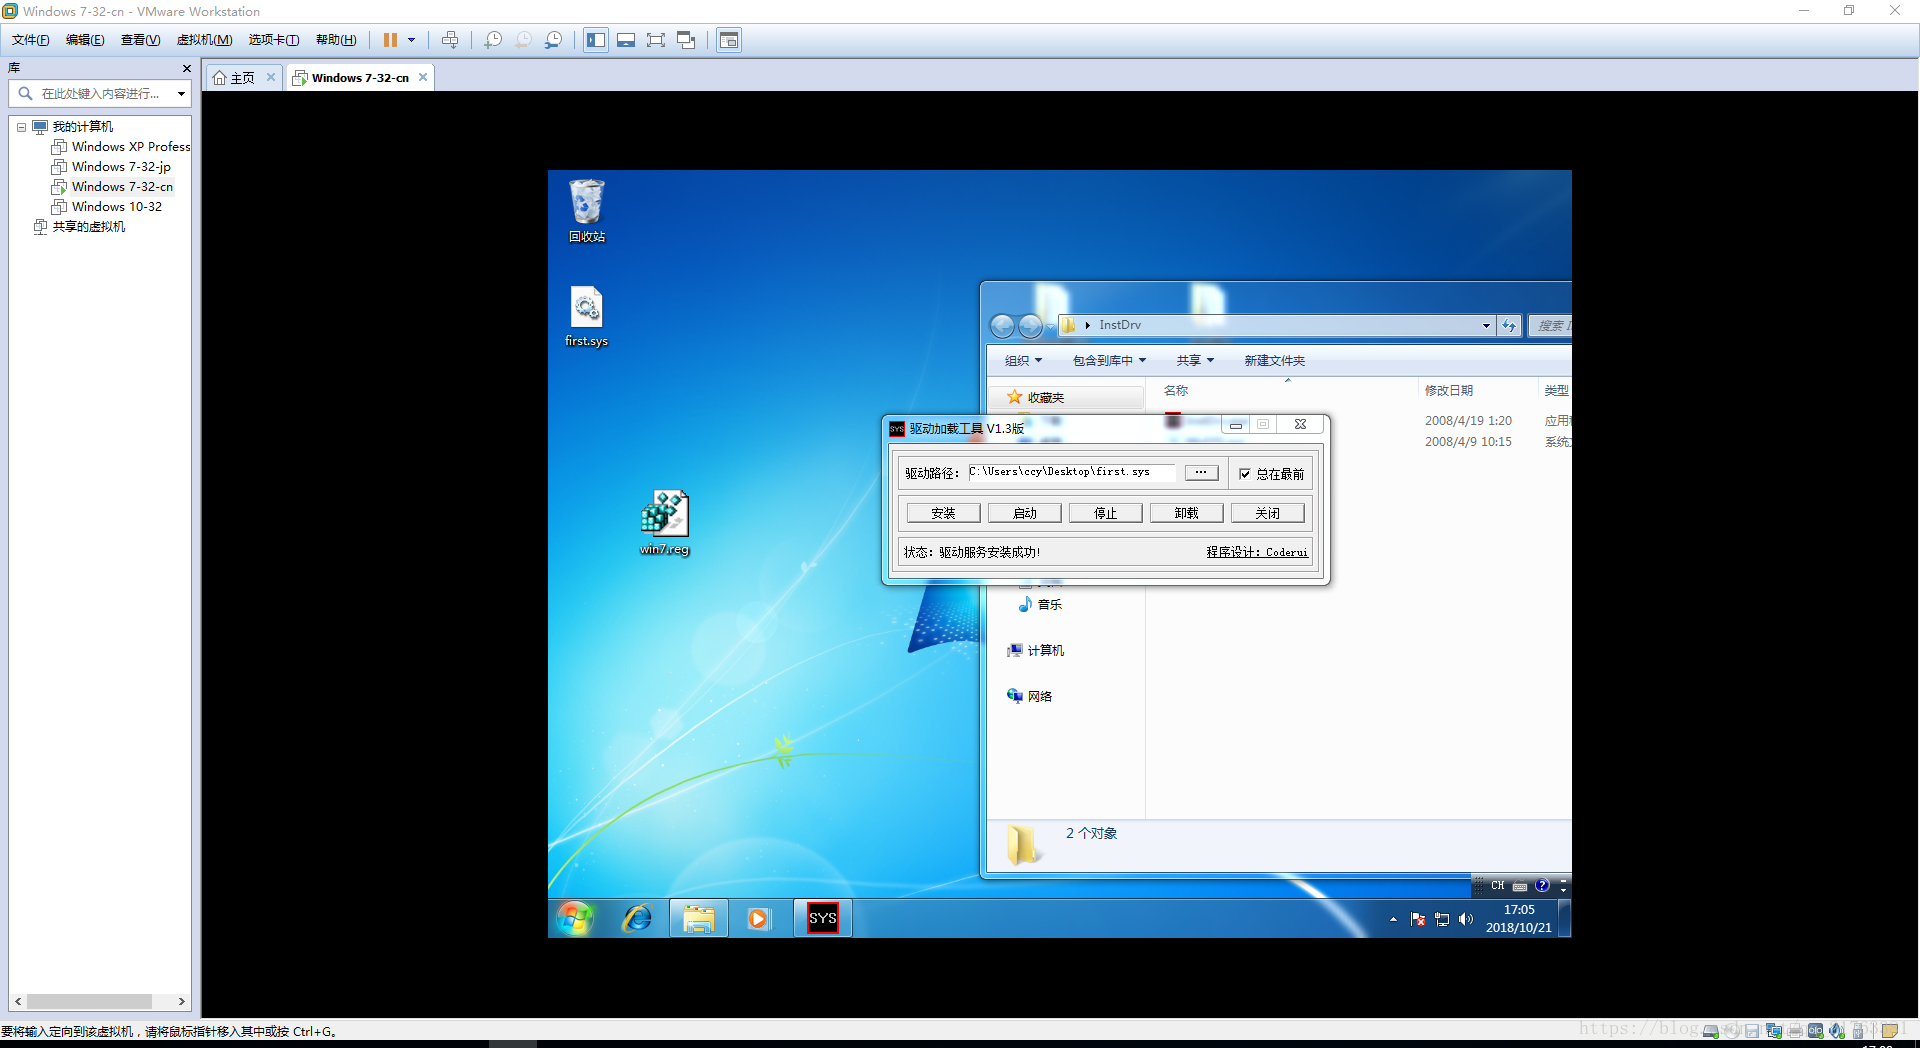This screenshot has width=1920, height=1048.
Task: Click the 关闭 close button in driver tool
Action: tap(1267, 513)
